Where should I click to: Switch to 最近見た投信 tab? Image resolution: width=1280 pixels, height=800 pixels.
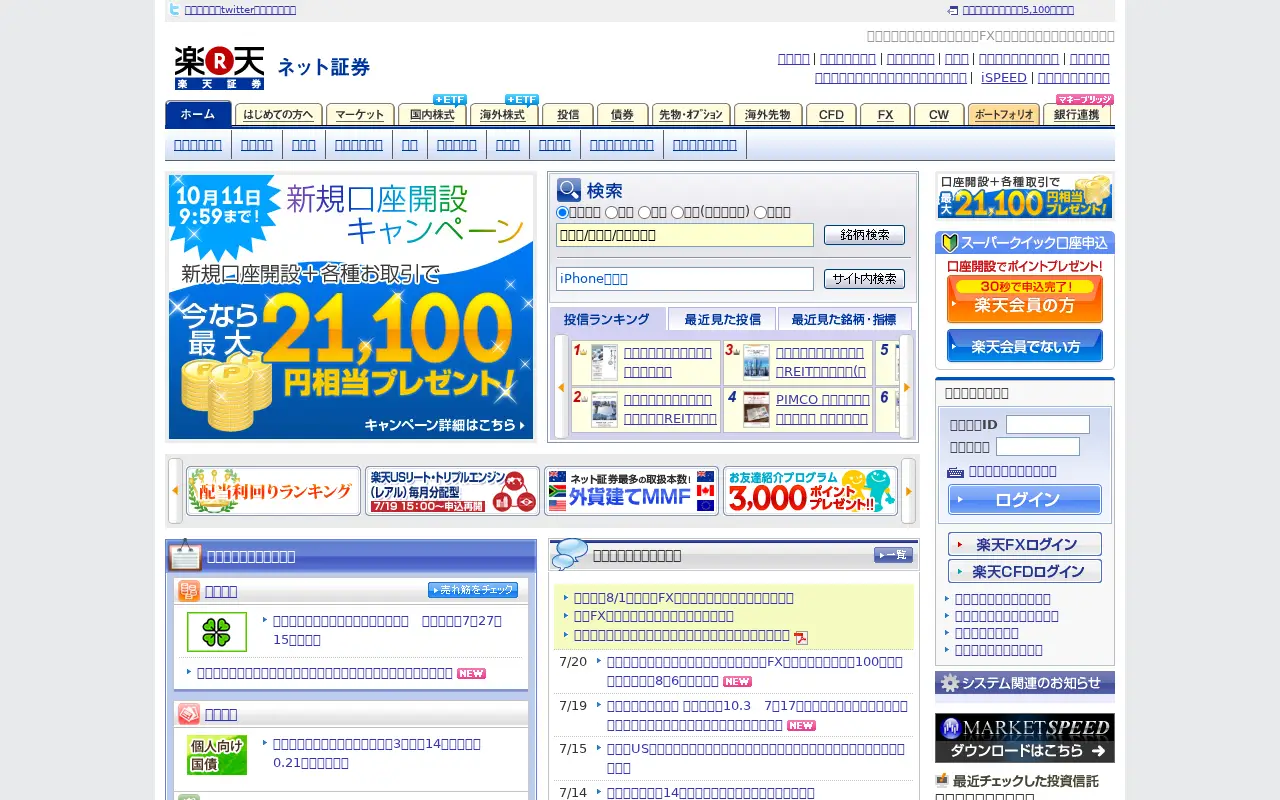click(722, 320)
